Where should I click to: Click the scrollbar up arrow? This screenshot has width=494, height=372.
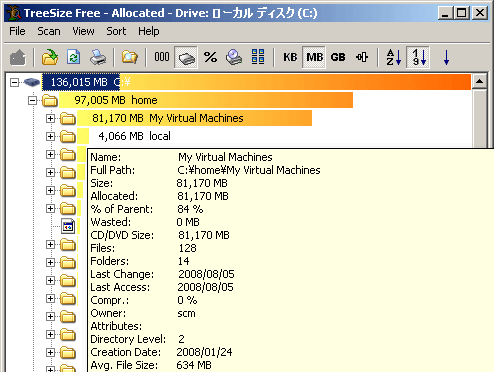479,81
